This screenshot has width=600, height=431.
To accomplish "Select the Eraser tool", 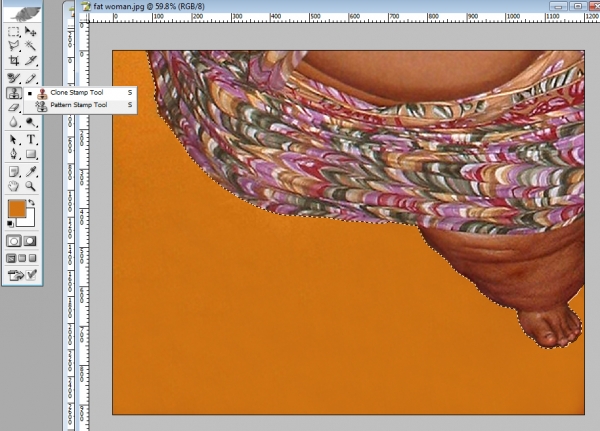I will 13,108.
